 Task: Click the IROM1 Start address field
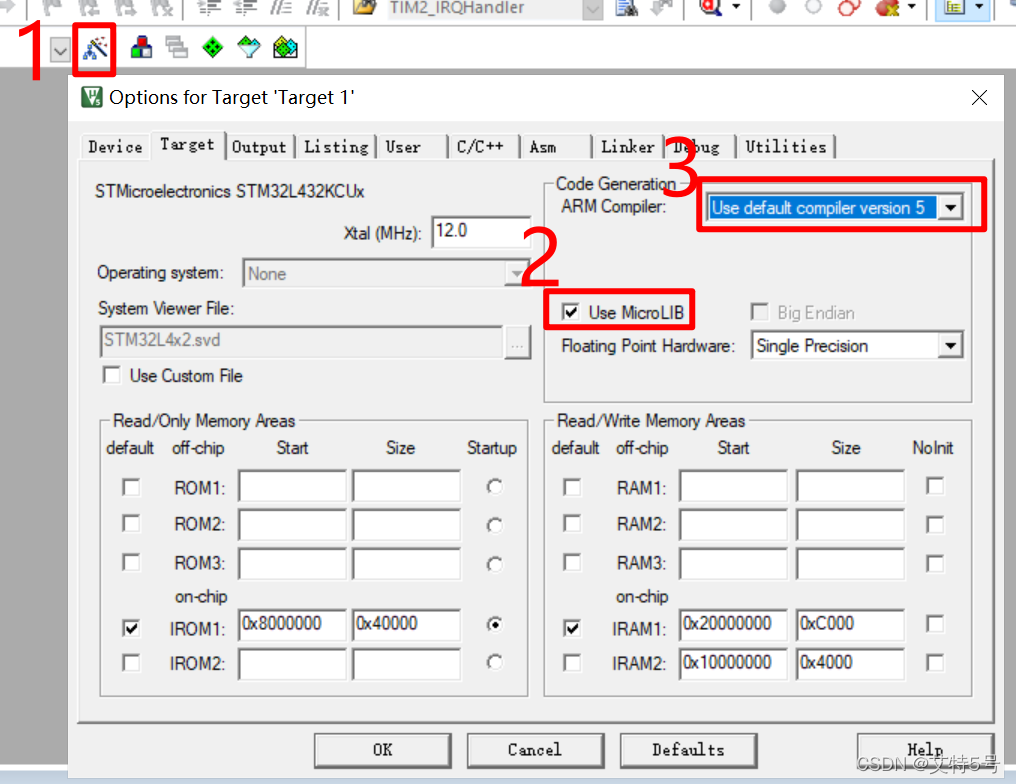point(292,625)
